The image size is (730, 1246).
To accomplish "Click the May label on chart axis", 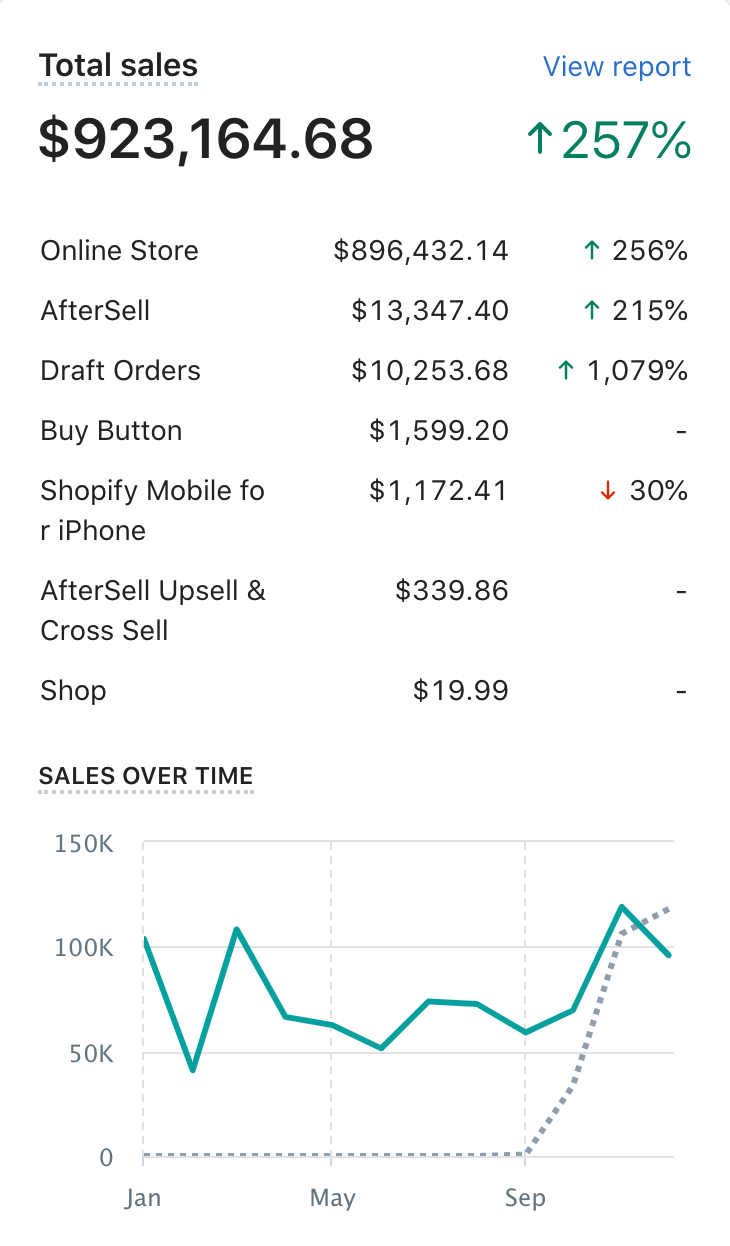I will coord(332,1198).
